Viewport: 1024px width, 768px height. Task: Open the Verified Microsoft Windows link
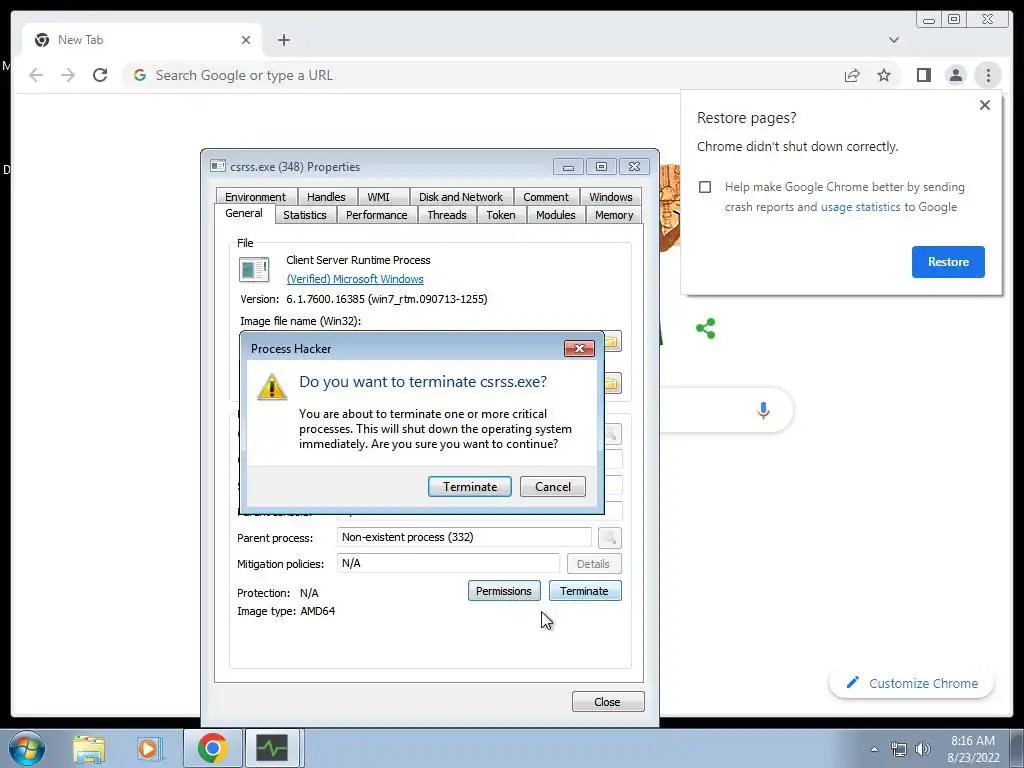[355, 279]
